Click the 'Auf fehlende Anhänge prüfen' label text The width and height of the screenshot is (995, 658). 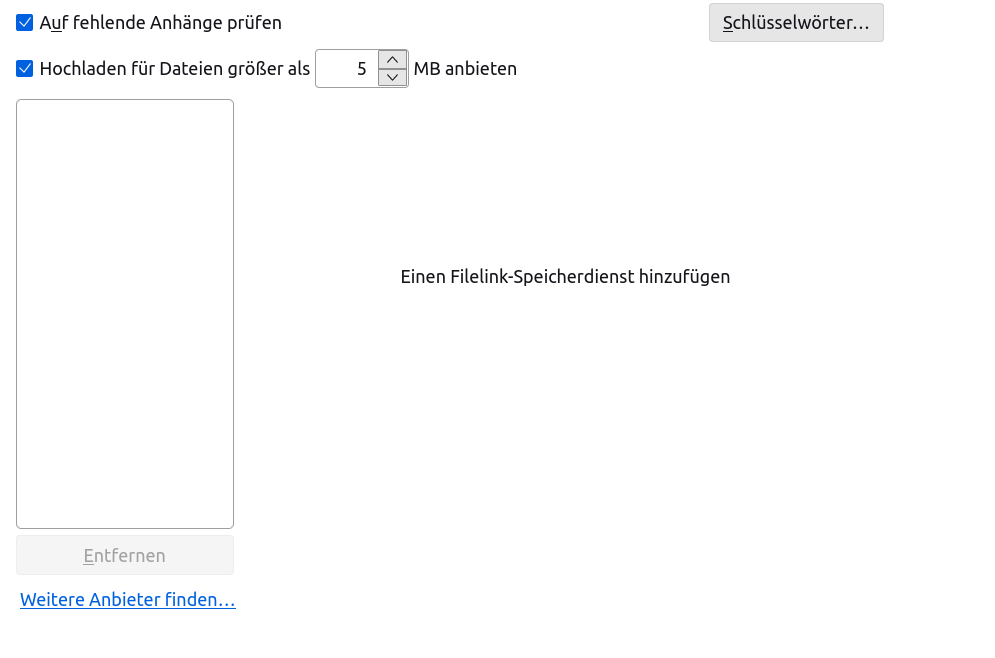point(160,22)
